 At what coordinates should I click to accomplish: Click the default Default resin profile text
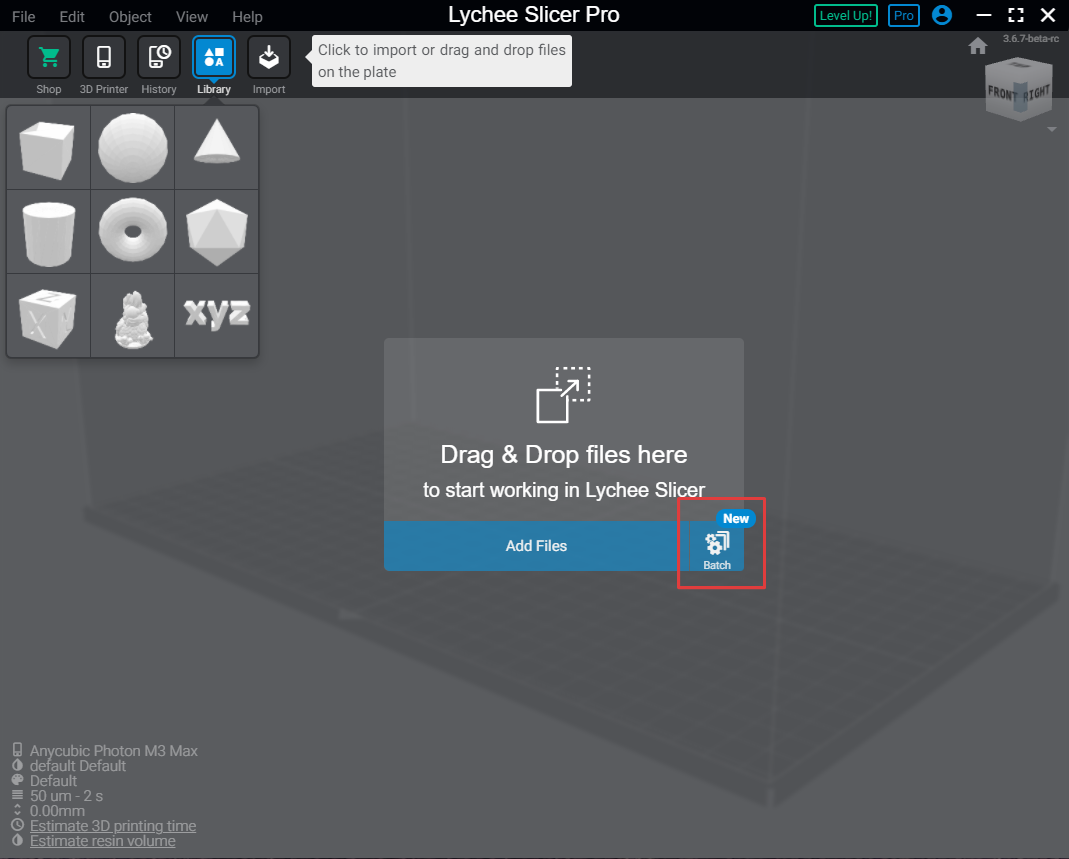pyautogui.click(x=78, y=766)
